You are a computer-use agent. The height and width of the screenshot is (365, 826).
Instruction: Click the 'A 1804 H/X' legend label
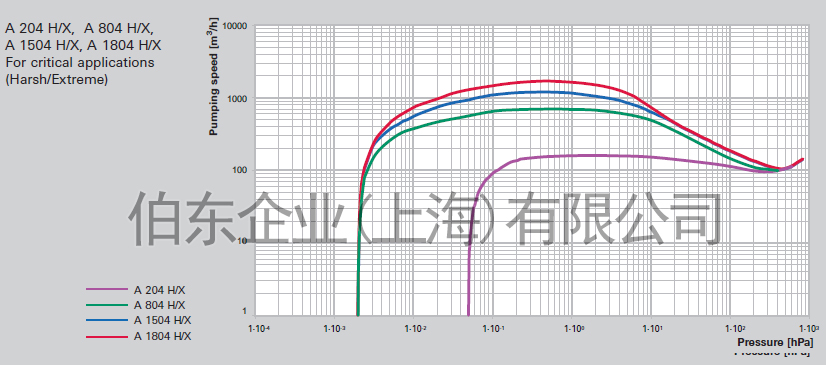point(163,337)
